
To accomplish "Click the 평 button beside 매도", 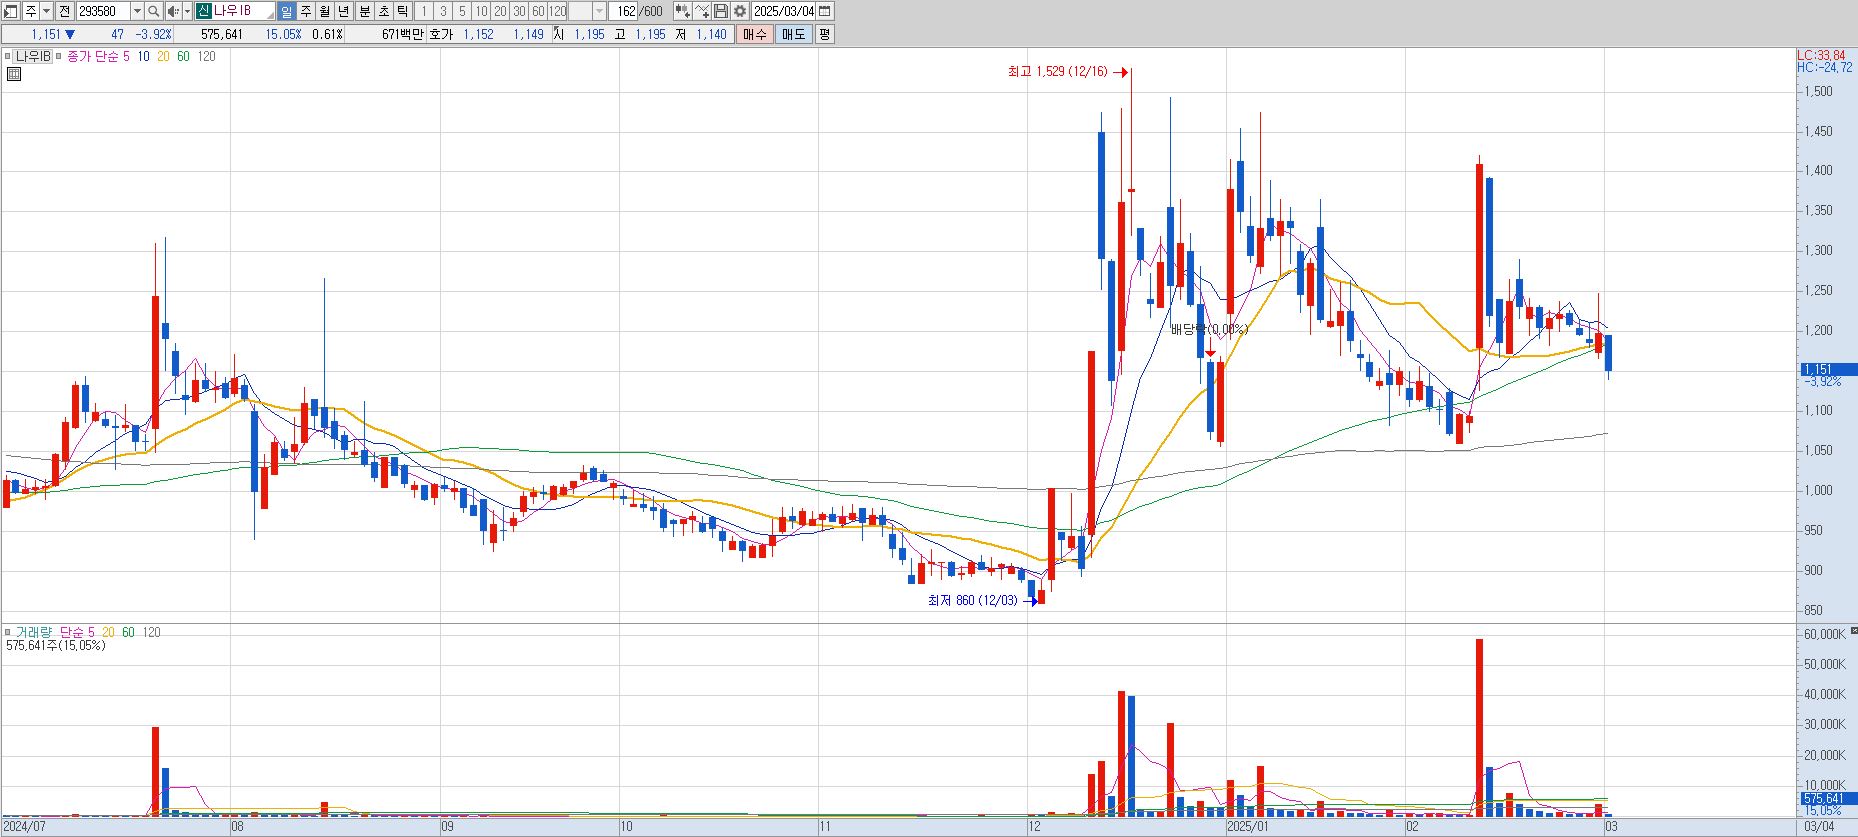I will (x=824, y=34).
